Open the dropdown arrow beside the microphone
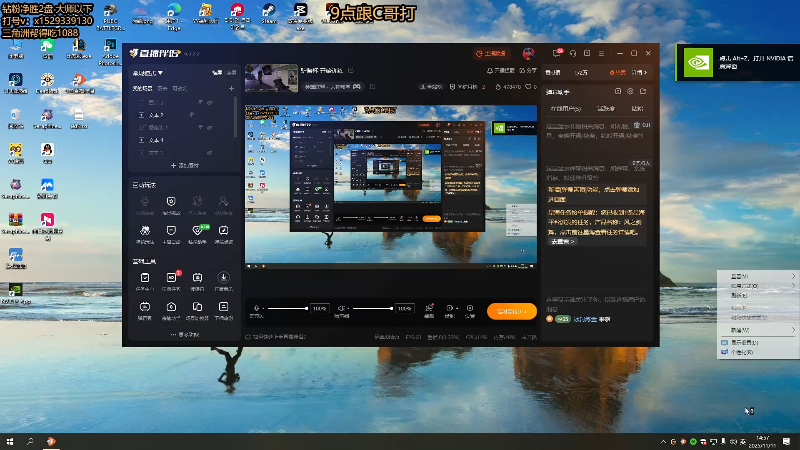This screenshot has width=800, height=450. click(263, 309)
